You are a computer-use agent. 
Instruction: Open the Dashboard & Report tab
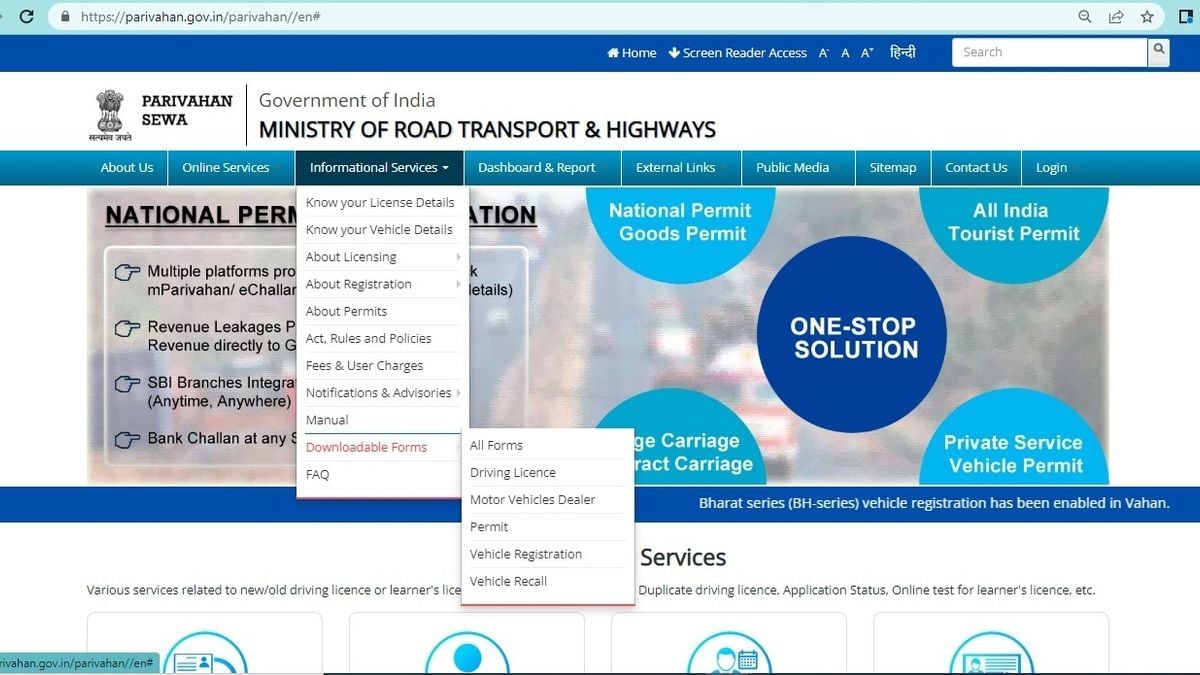click(x=536, y=168)
